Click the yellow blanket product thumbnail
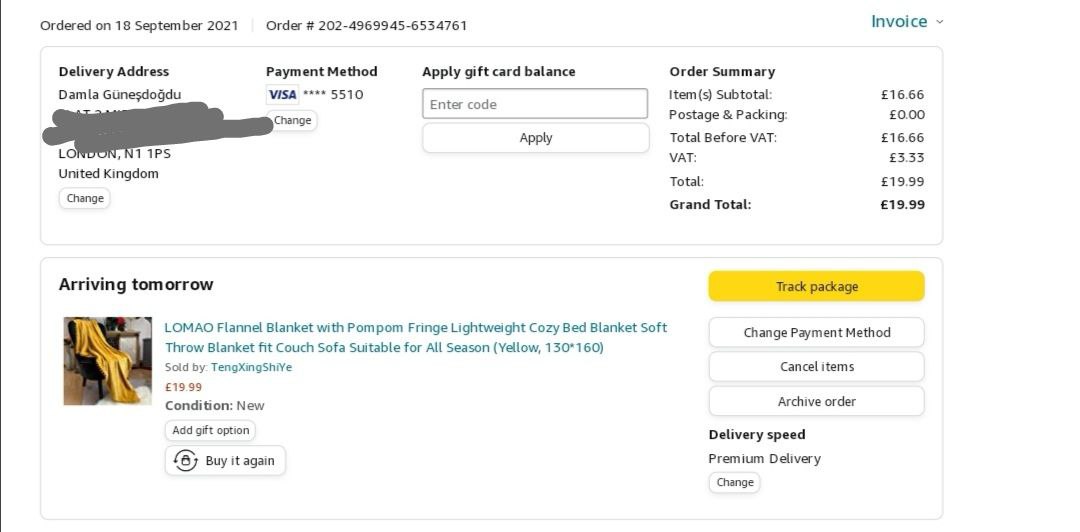 point(108,361)
